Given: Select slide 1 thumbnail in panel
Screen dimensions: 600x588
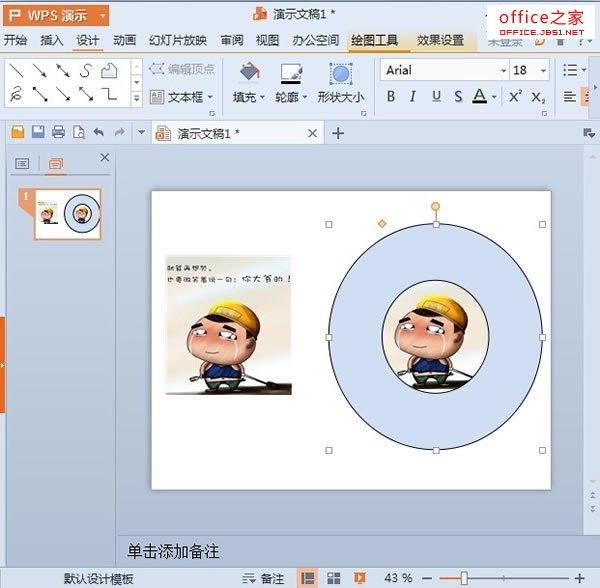Looking at the screenshot, I should tap(67, 214).
